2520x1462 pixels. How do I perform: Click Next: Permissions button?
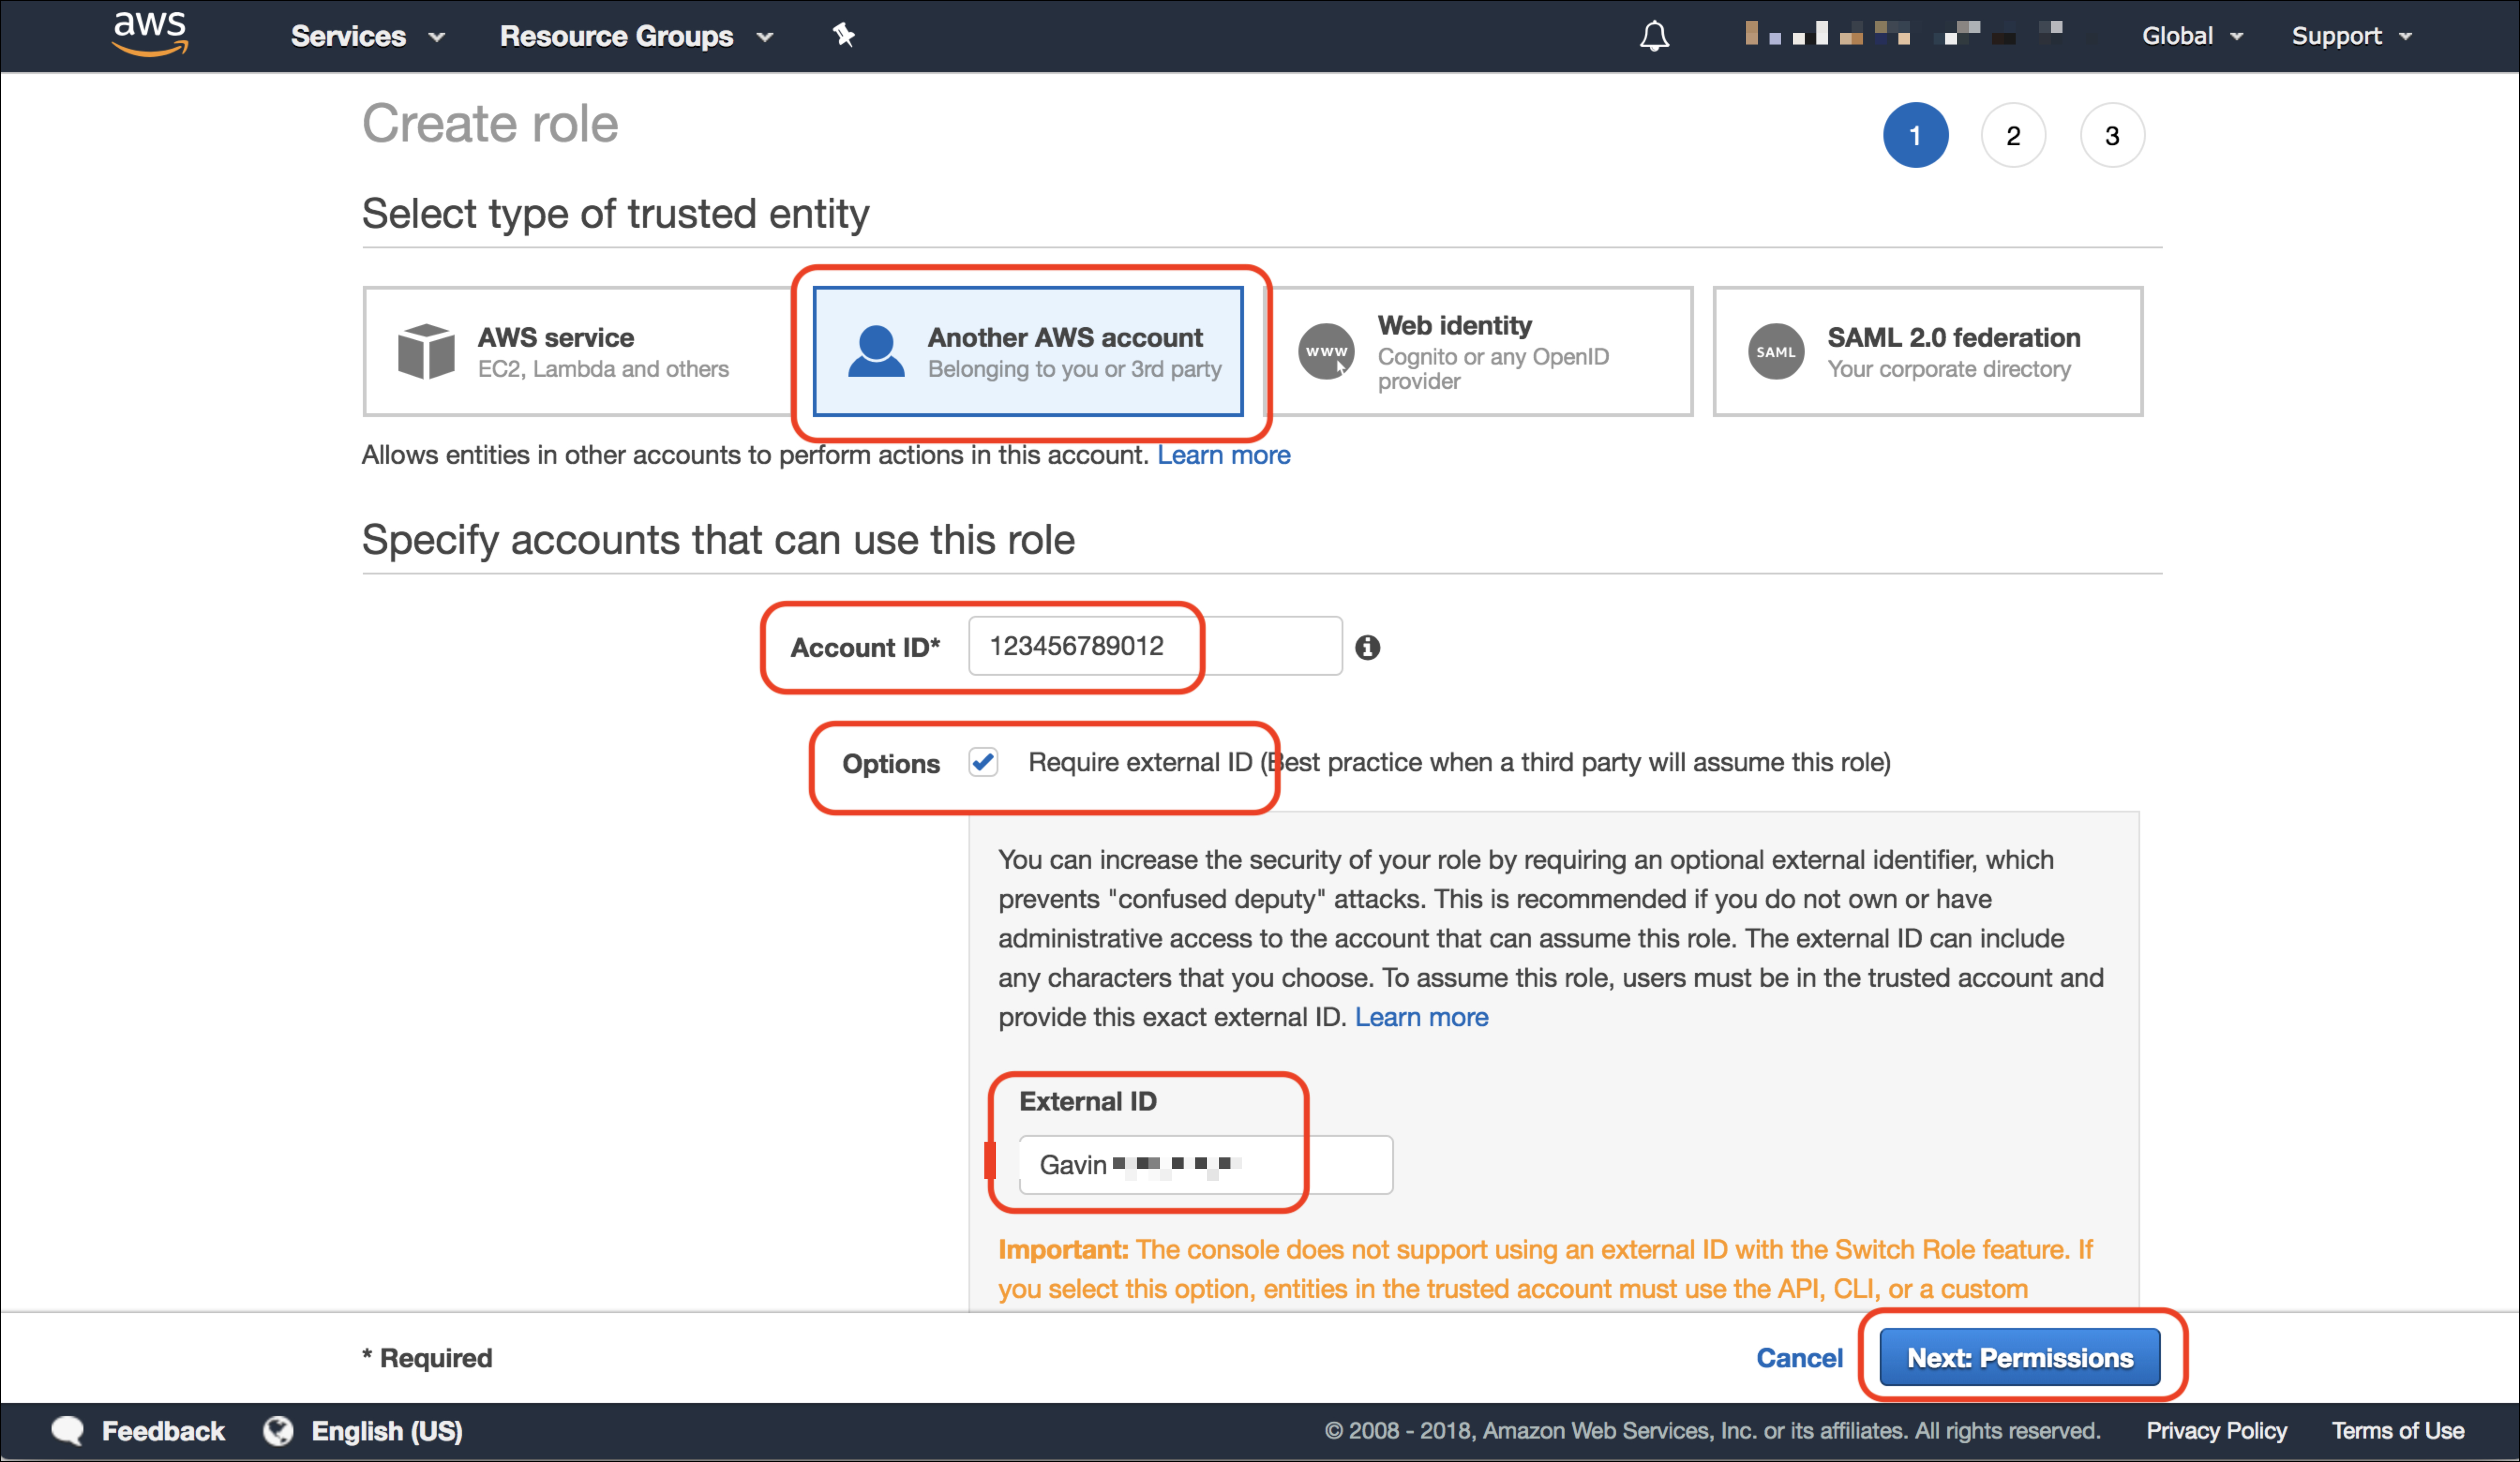pos(2019,1358)
